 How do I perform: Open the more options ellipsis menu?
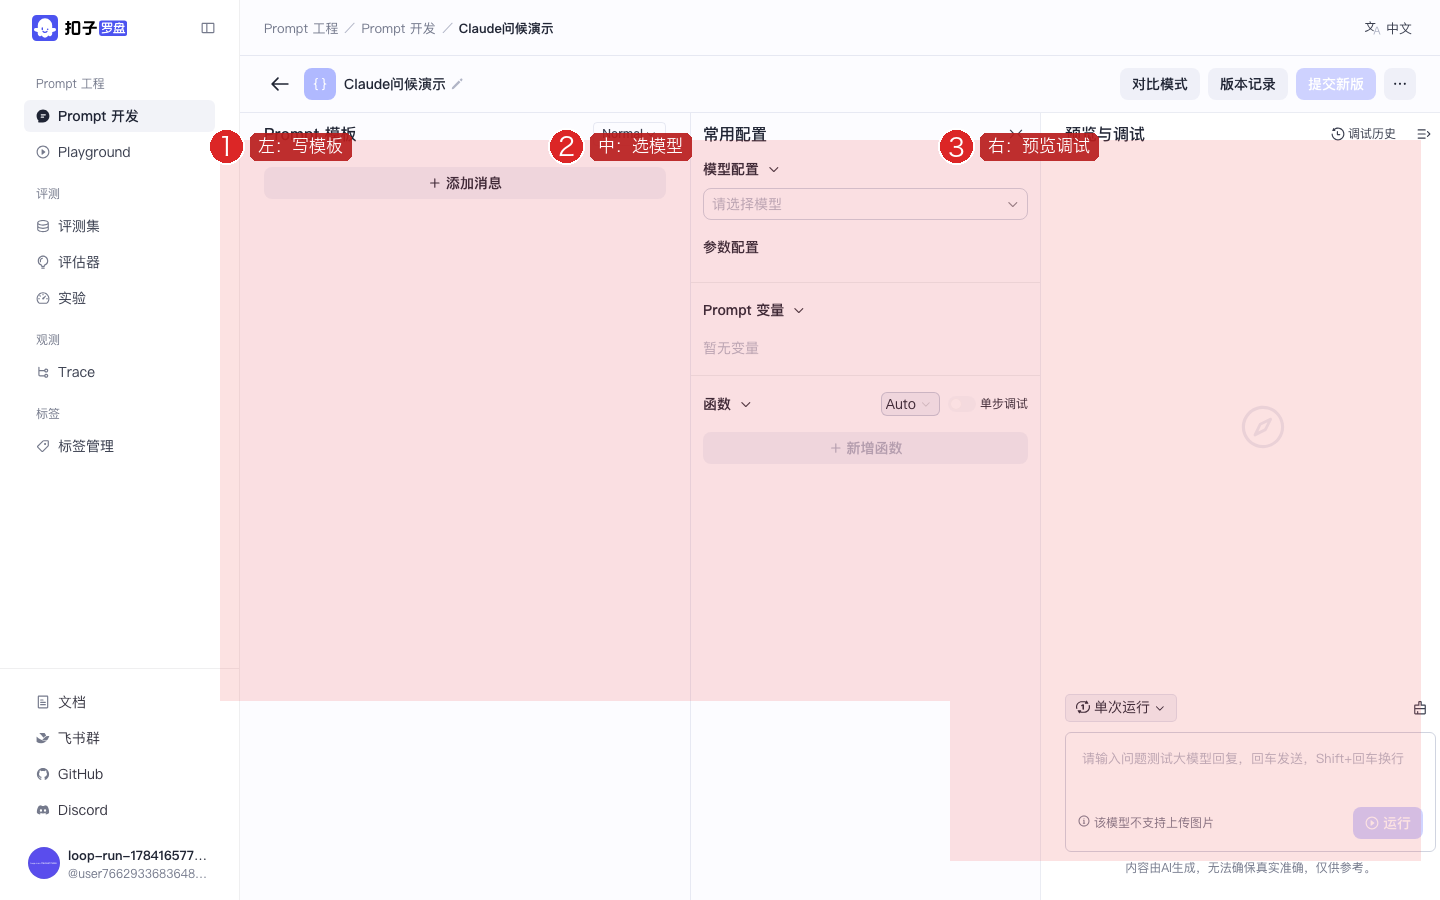point(1400,84)
